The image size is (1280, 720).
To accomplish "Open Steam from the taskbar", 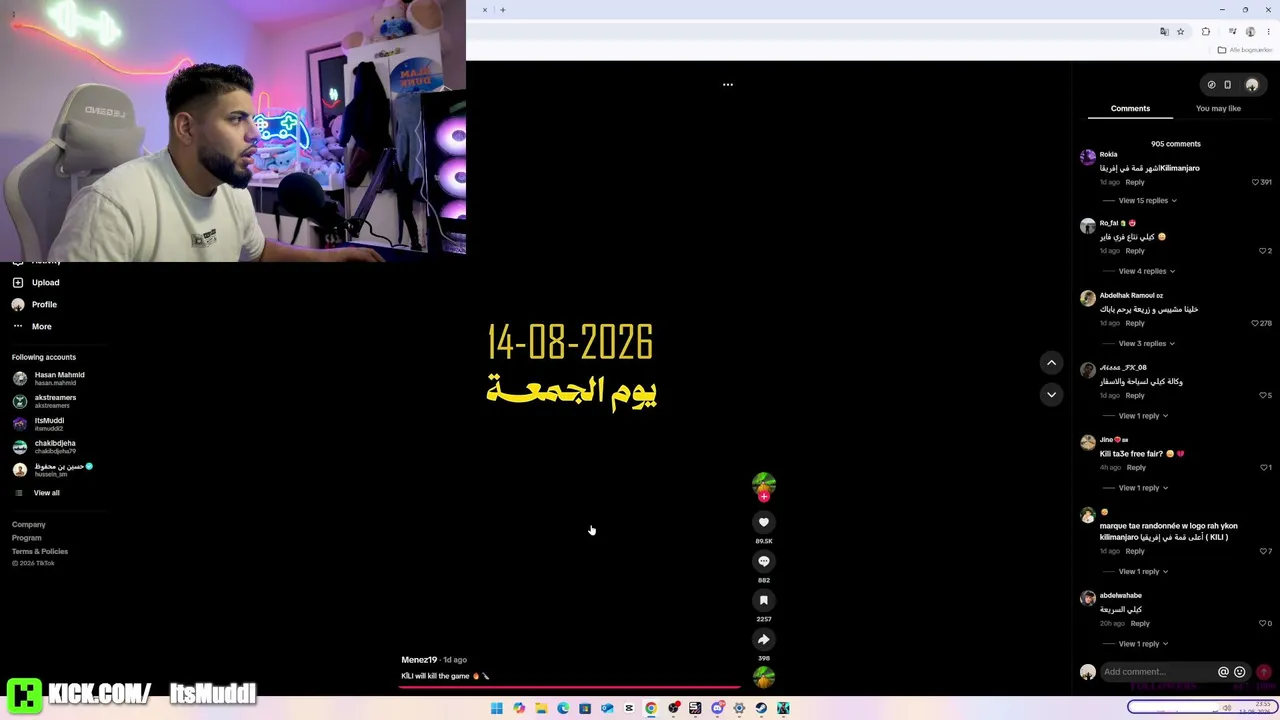I will pyautogui.click(x=761, y=708).
